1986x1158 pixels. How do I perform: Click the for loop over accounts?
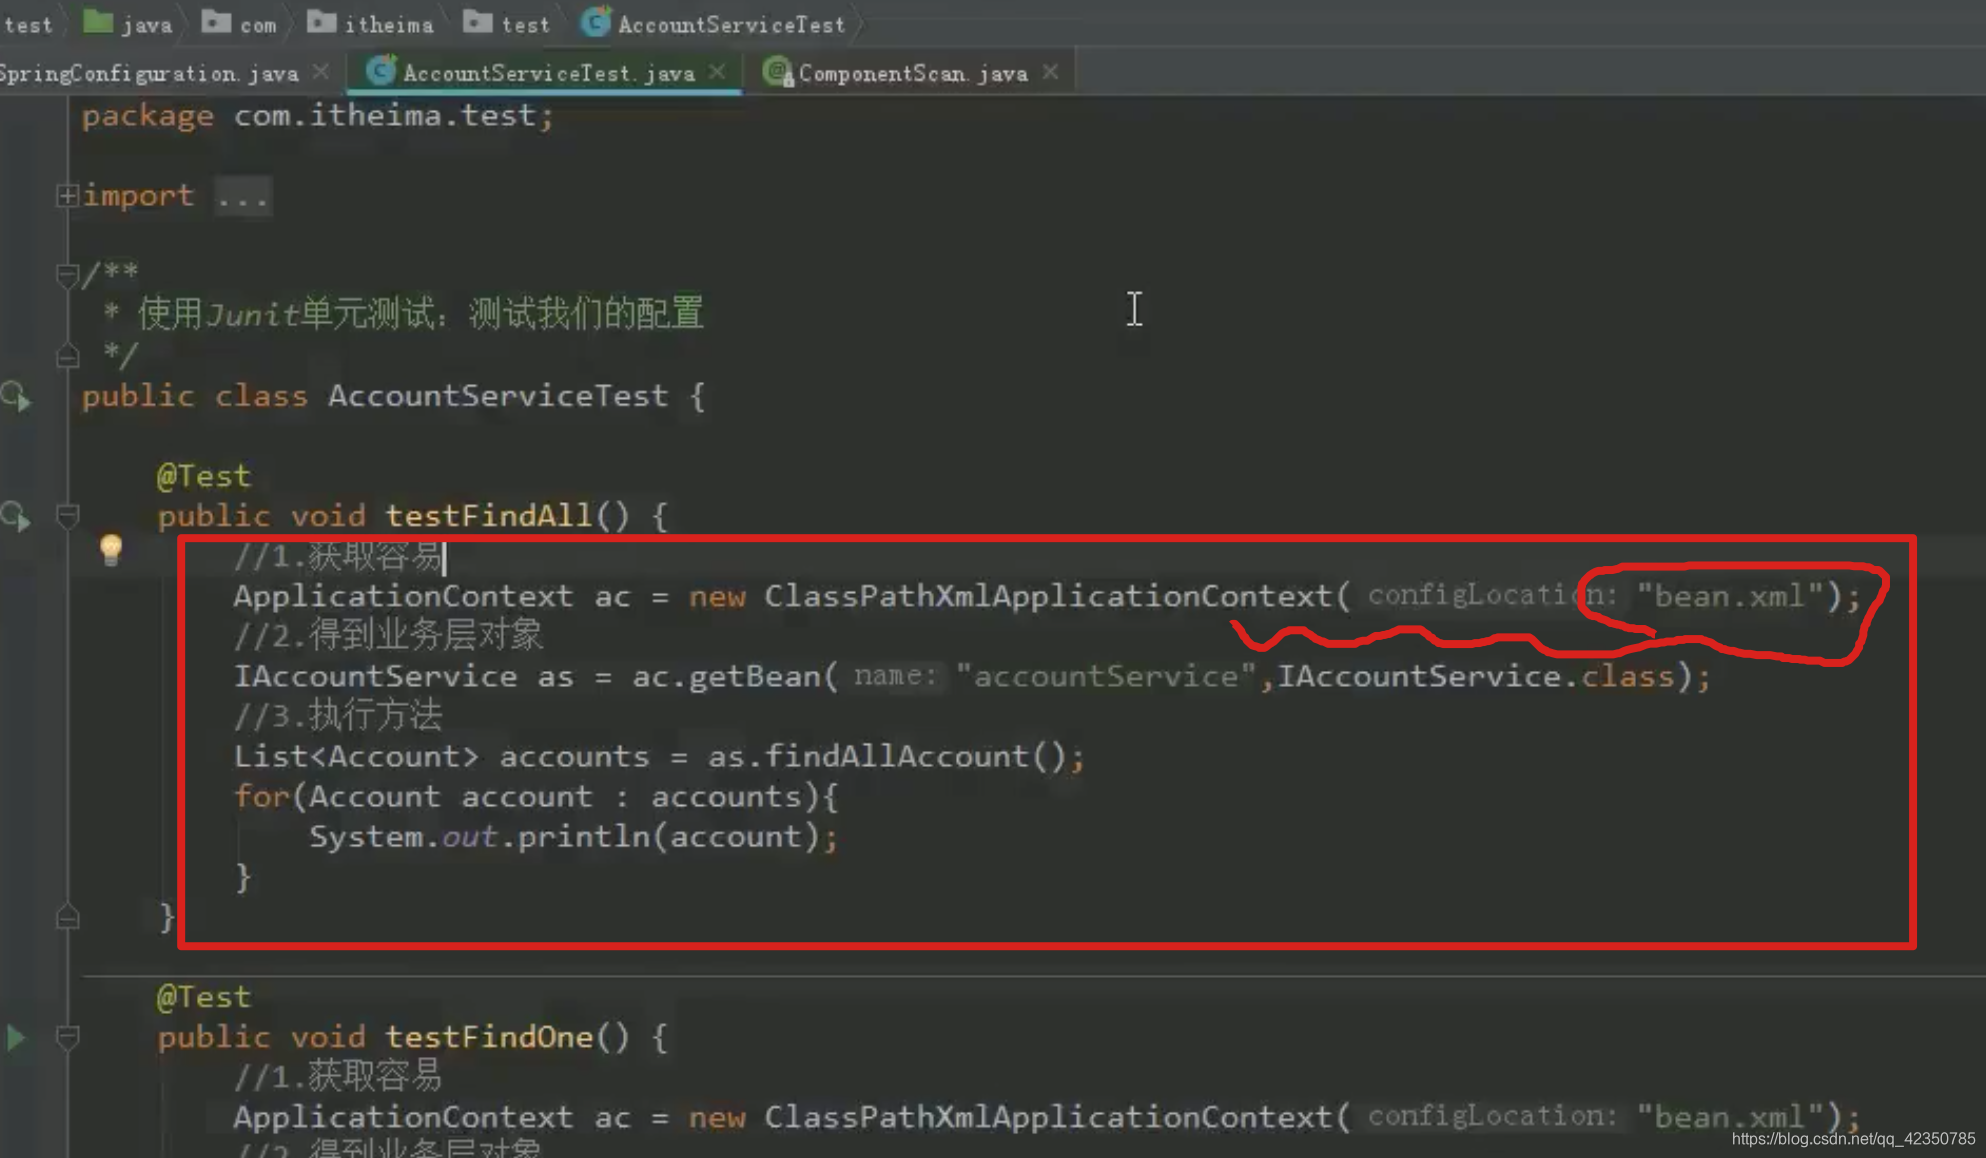click(x=536, y=796)
